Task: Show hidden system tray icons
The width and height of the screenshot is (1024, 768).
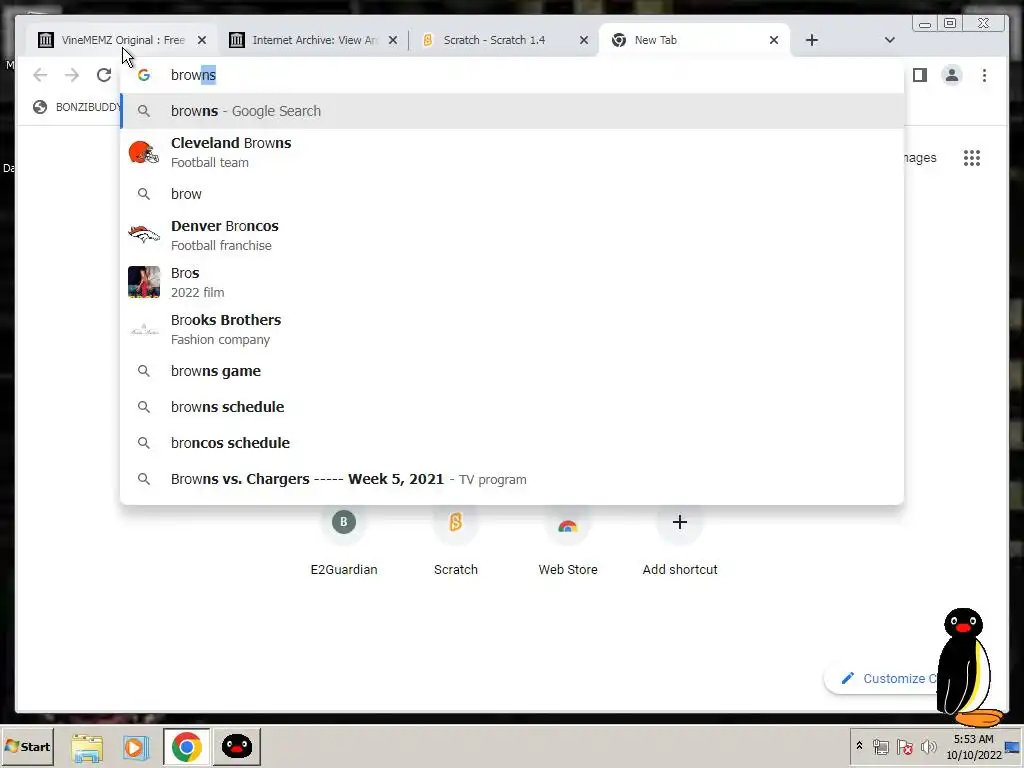Action: (859, 746)
